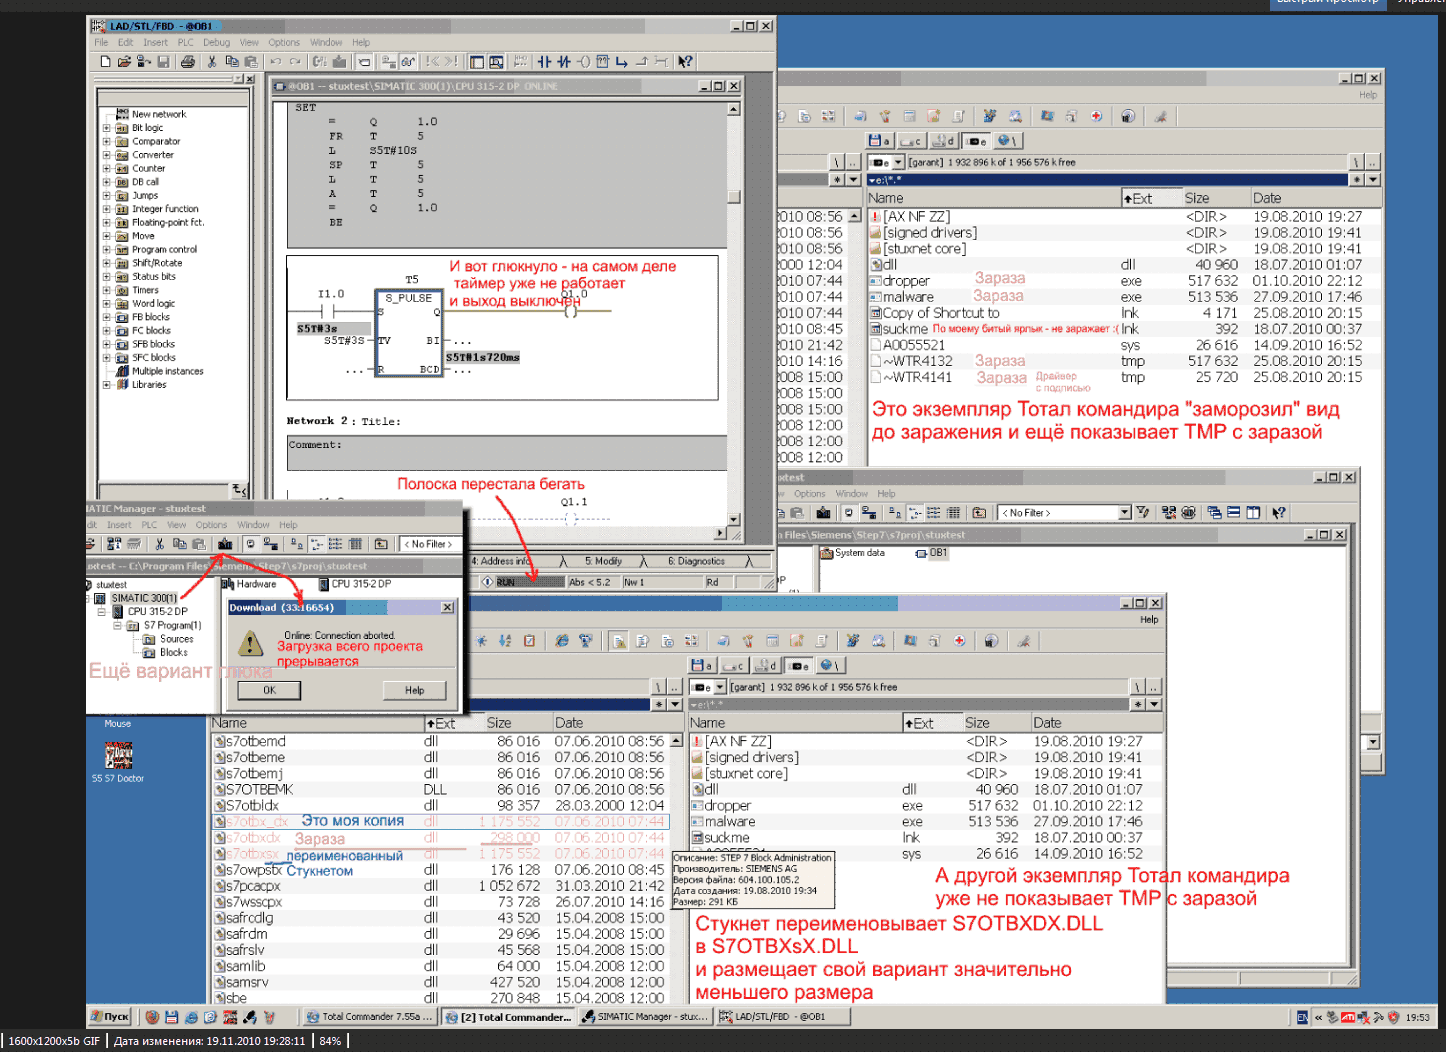Image resolution: width=1446 pixels, height=1052 pixels.
Task: Expand the Timers folder in element tree
Action: [106, 290]
